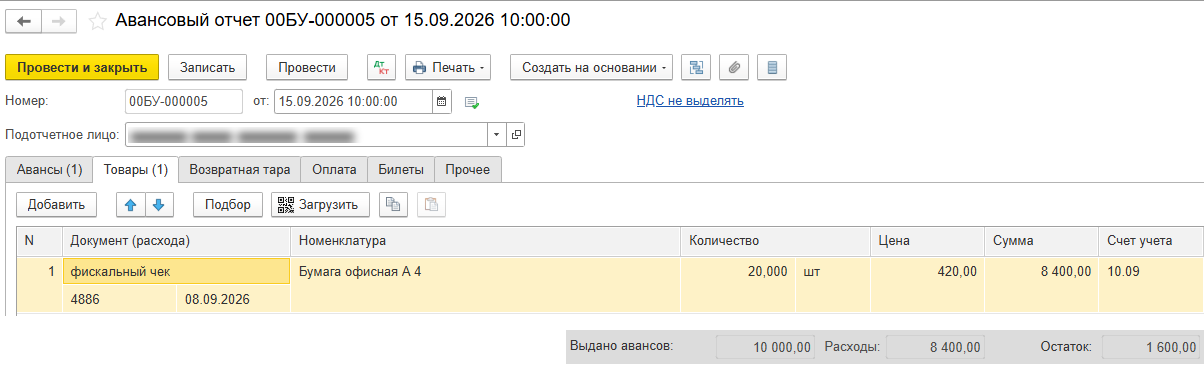Switch to the Авансы (1) tab
Viewport: 1204px width, 365px height.
pyautogui.click(x=48, y=170)
